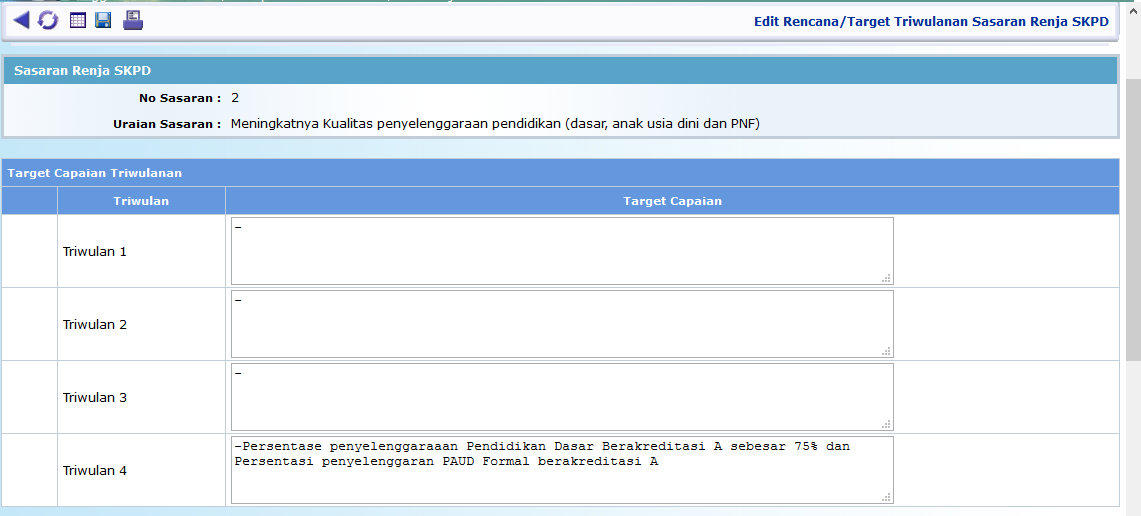Click resize grip on Triwulan 3 textarea
Image resolution: width=1141 pixels, height=516 pixels.
coord(886,425)
